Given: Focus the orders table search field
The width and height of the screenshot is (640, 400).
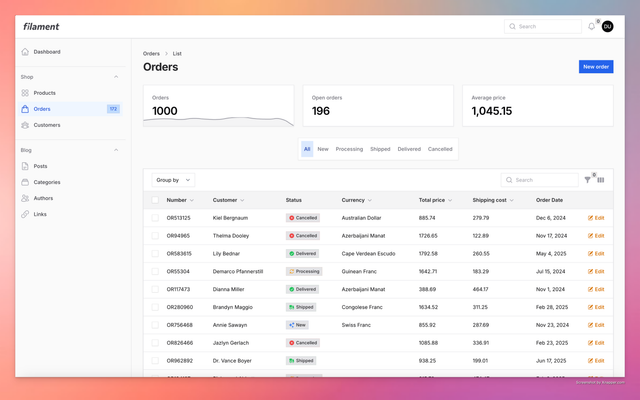Looking at the screenshot, I should point(540,180).
